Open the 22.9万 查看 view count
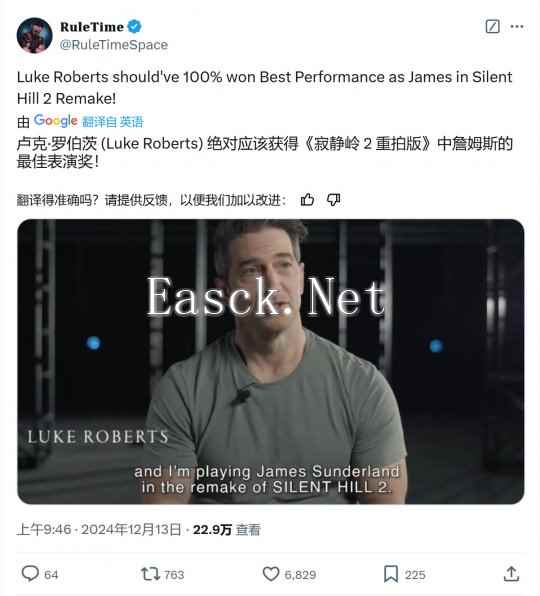540x596 pixels. pyautogui.click(x=226, y=529)
